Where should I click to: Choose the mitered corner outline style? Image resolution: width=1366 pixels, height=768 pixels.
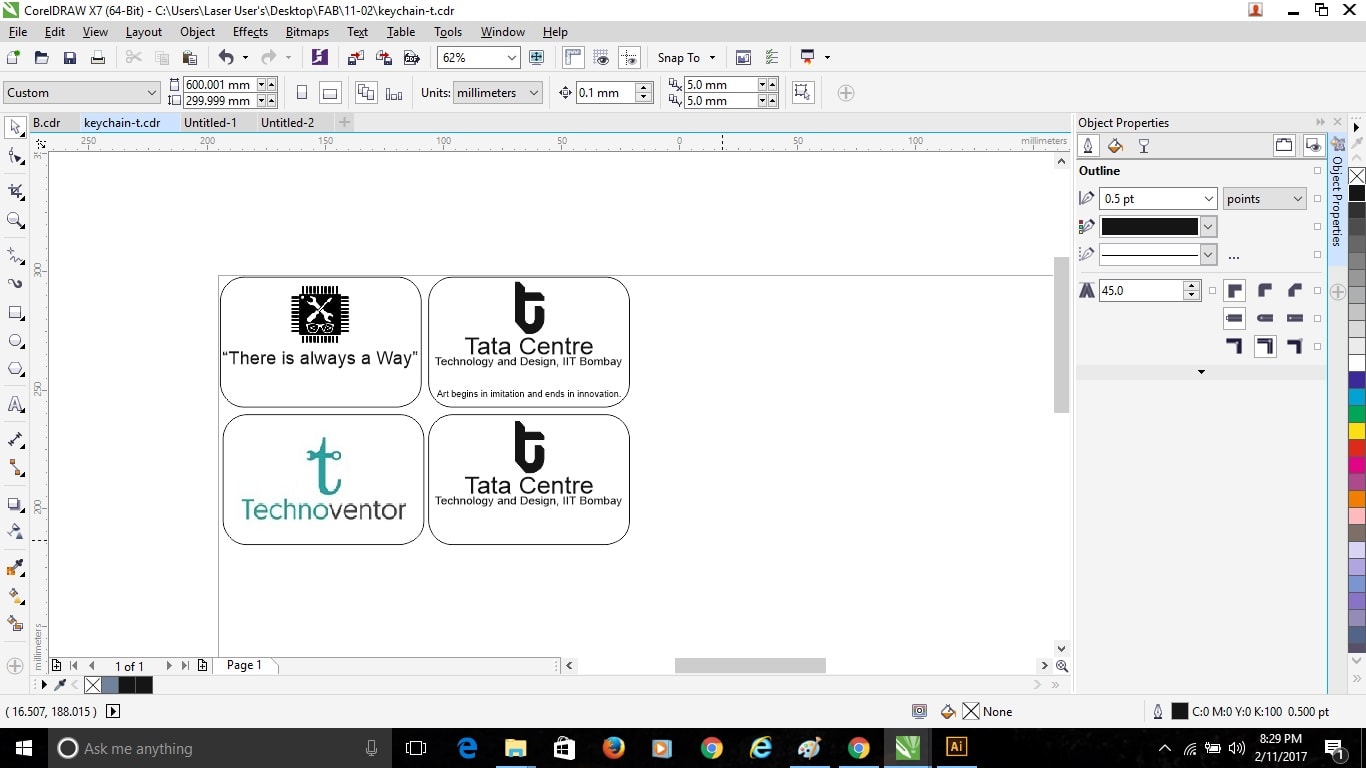tap(1234, 291)
